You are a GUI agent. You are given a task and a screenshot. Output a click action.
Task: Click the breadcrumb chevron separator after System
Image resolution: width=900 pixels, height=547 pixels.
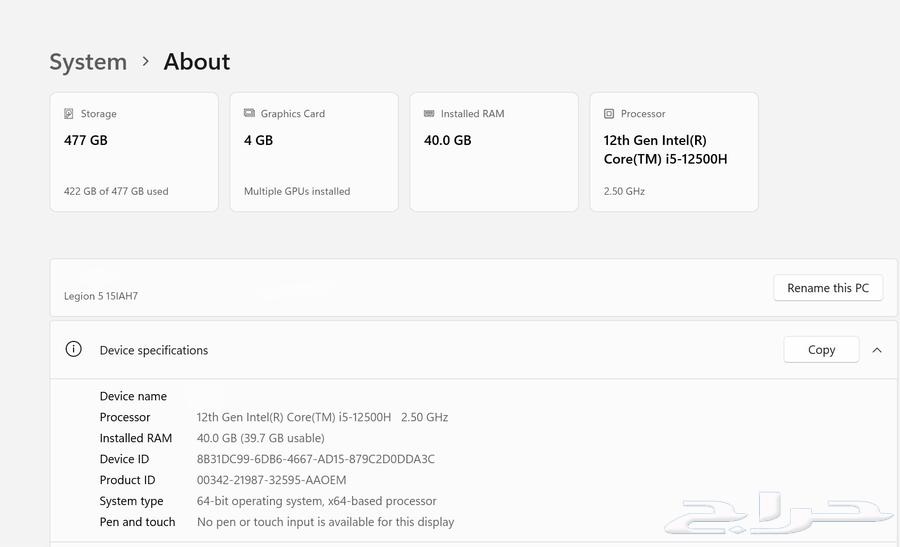click(x=146, y=61)
